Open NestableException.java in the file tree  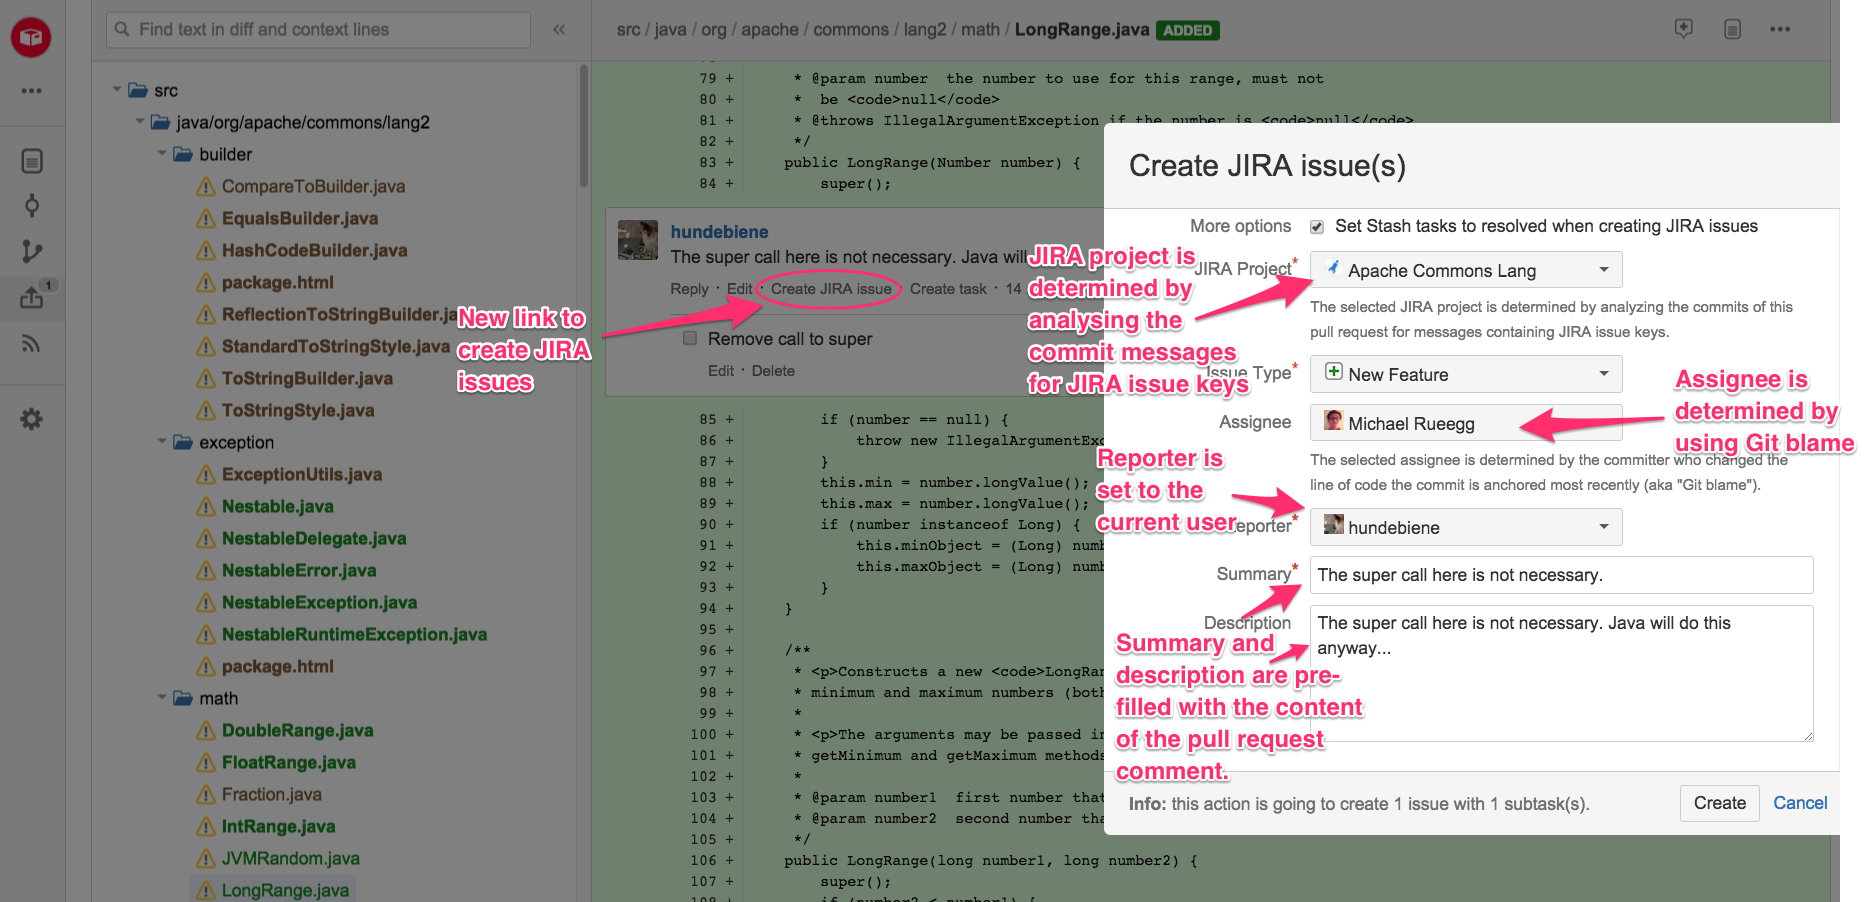(319, 603)
